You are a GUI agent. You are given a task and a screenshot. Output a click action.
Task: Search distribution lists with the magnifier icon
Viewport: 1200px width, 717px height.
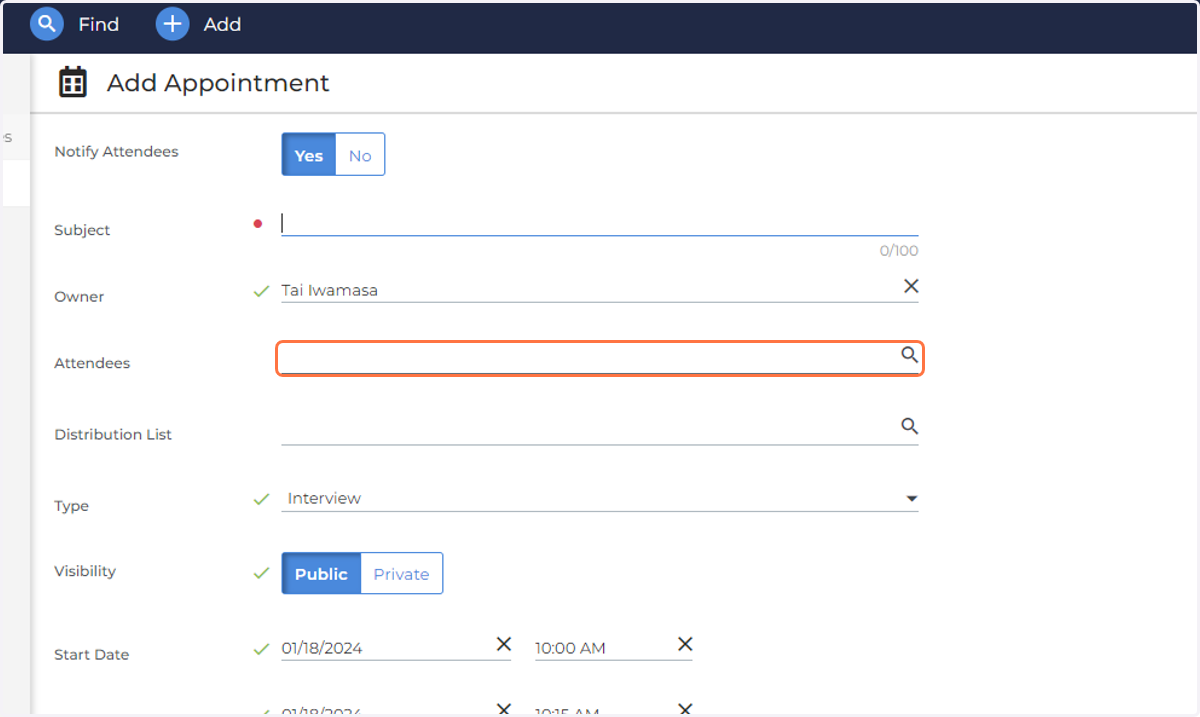coord(909,426)
